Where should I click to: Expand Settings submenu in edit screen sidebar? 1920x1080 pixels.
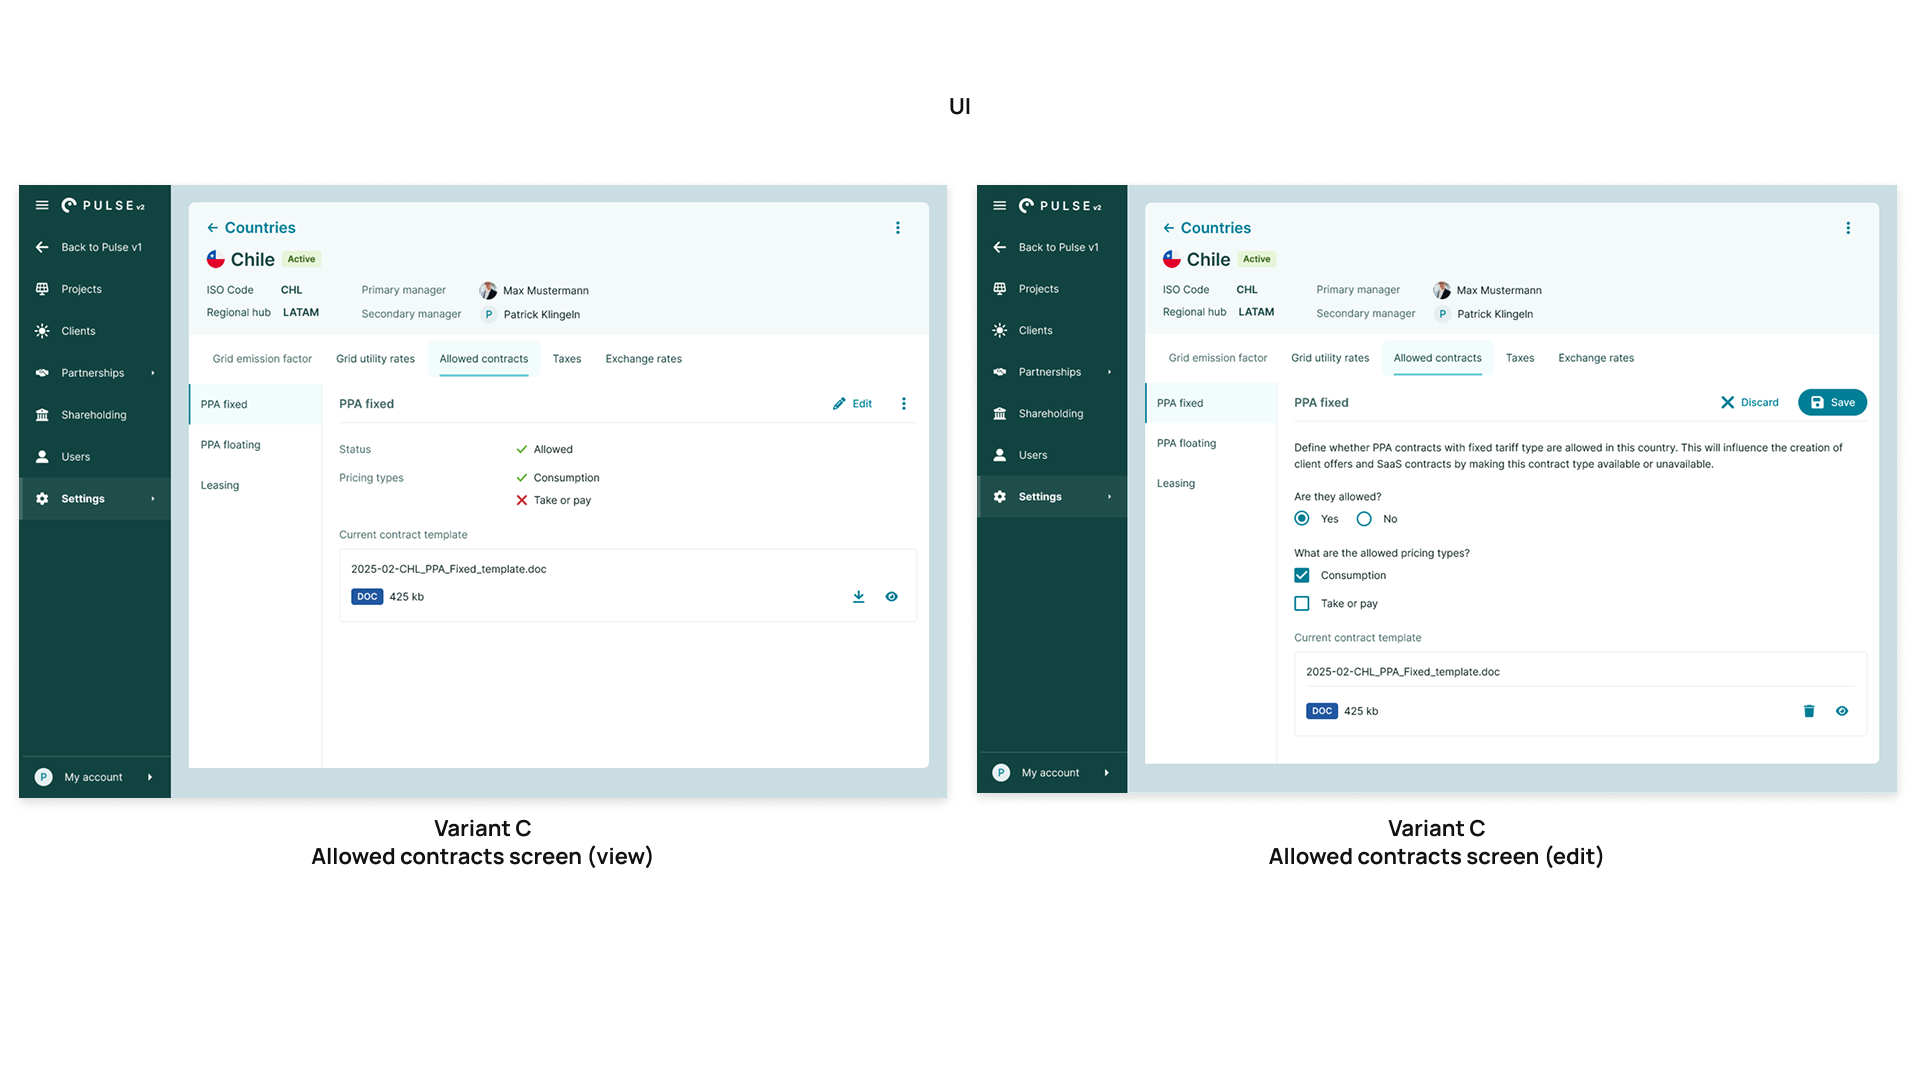tap(1109, 497)
